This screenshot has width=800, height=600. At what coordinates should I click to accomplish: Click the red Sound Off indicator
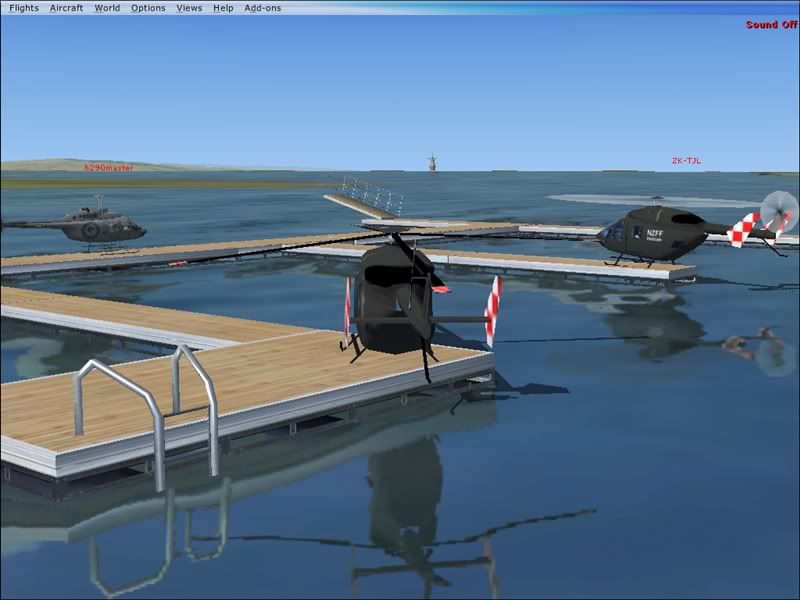pyautogui.click(x=771, y=25)
